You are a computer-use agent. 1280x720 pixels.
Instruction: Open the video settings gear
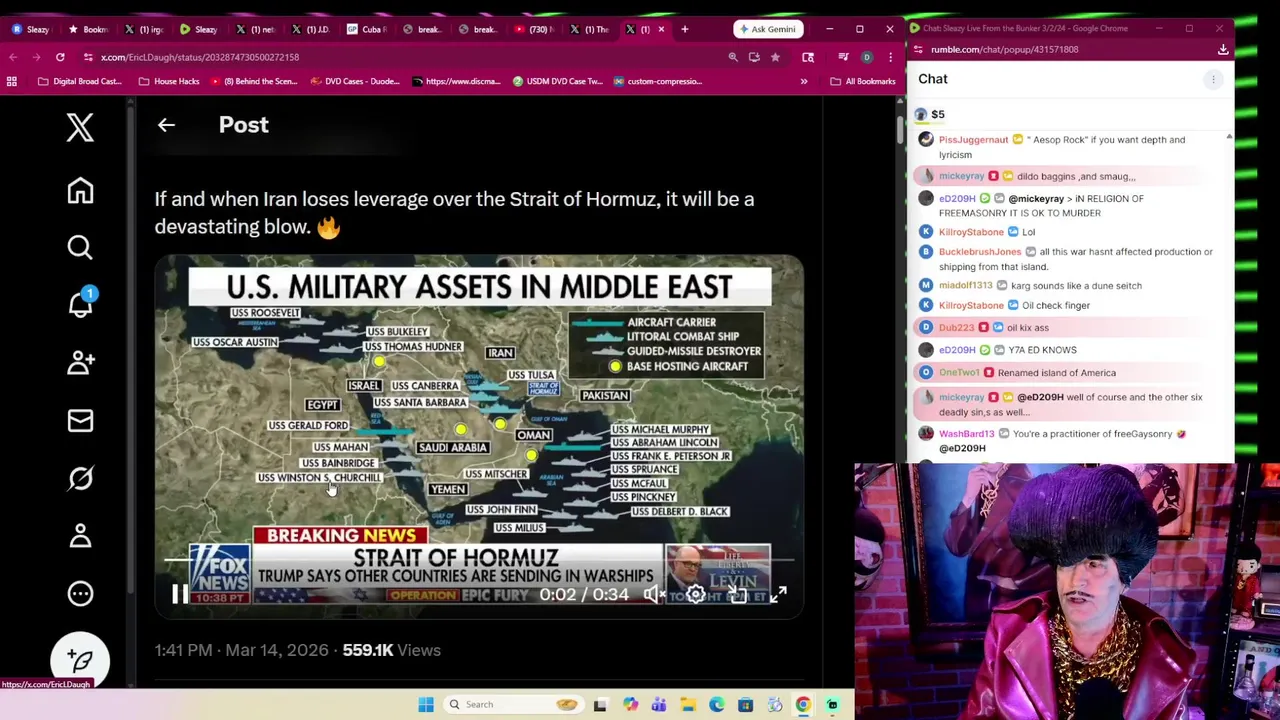[695, 594]
